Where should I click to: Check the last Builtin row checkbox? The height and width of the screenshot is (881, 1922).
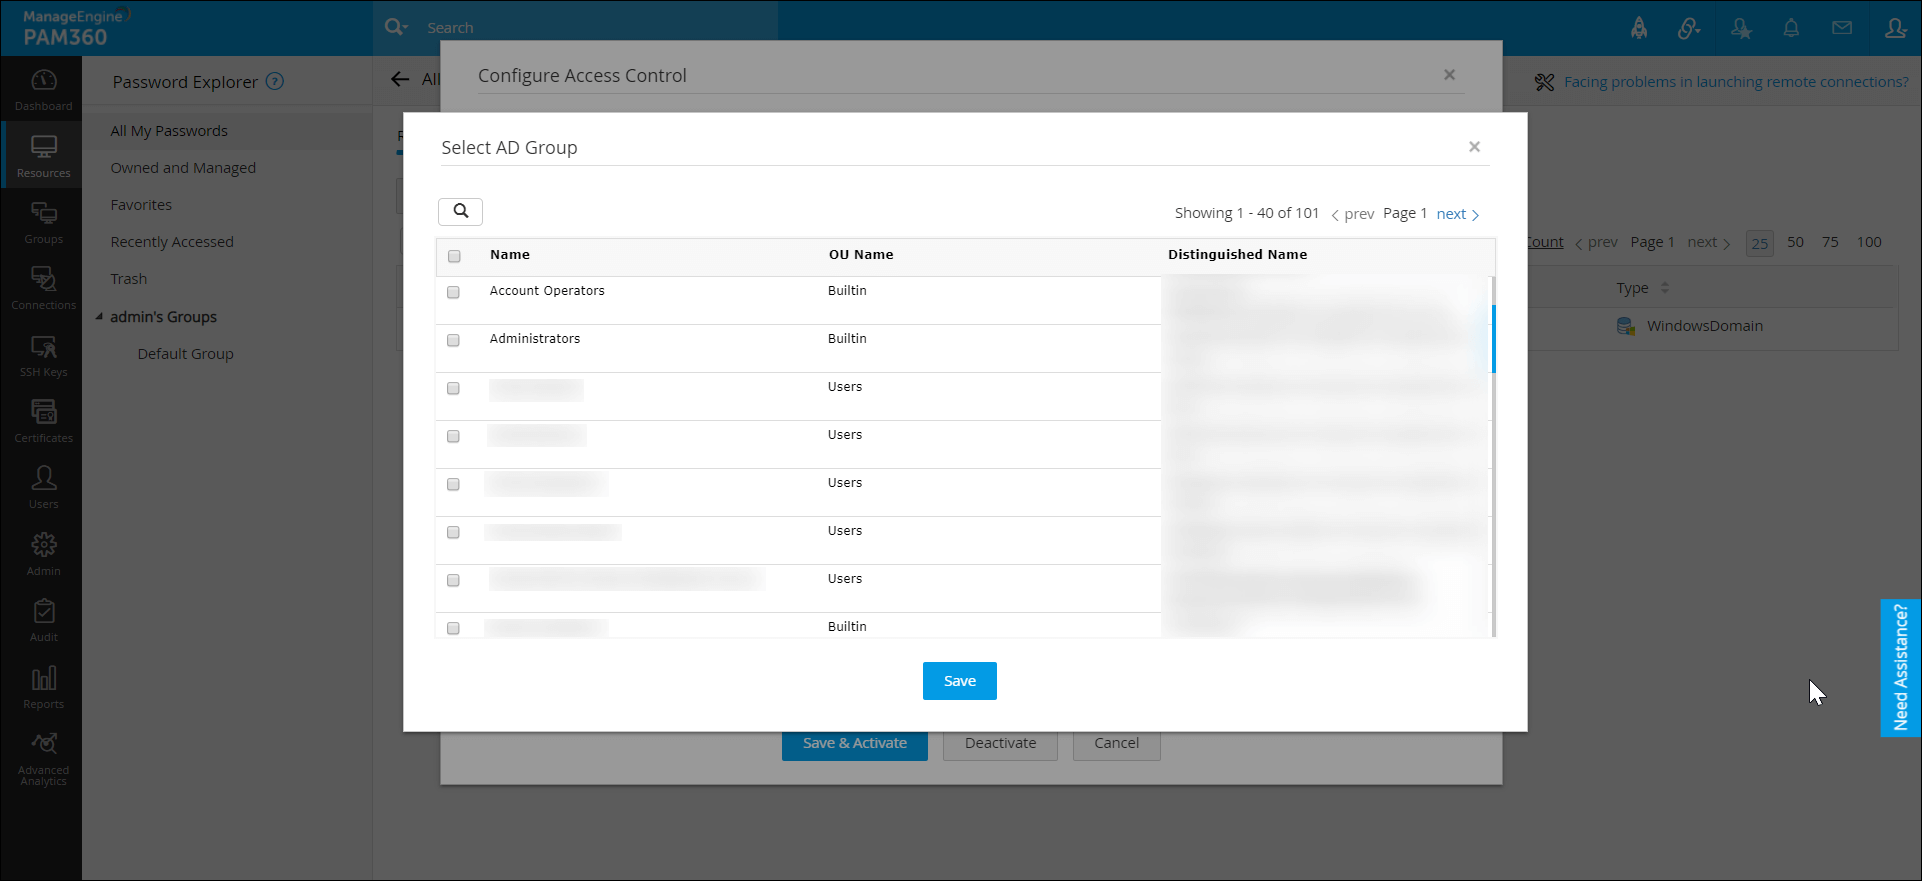pyautogui.click(x=453, y=628)
